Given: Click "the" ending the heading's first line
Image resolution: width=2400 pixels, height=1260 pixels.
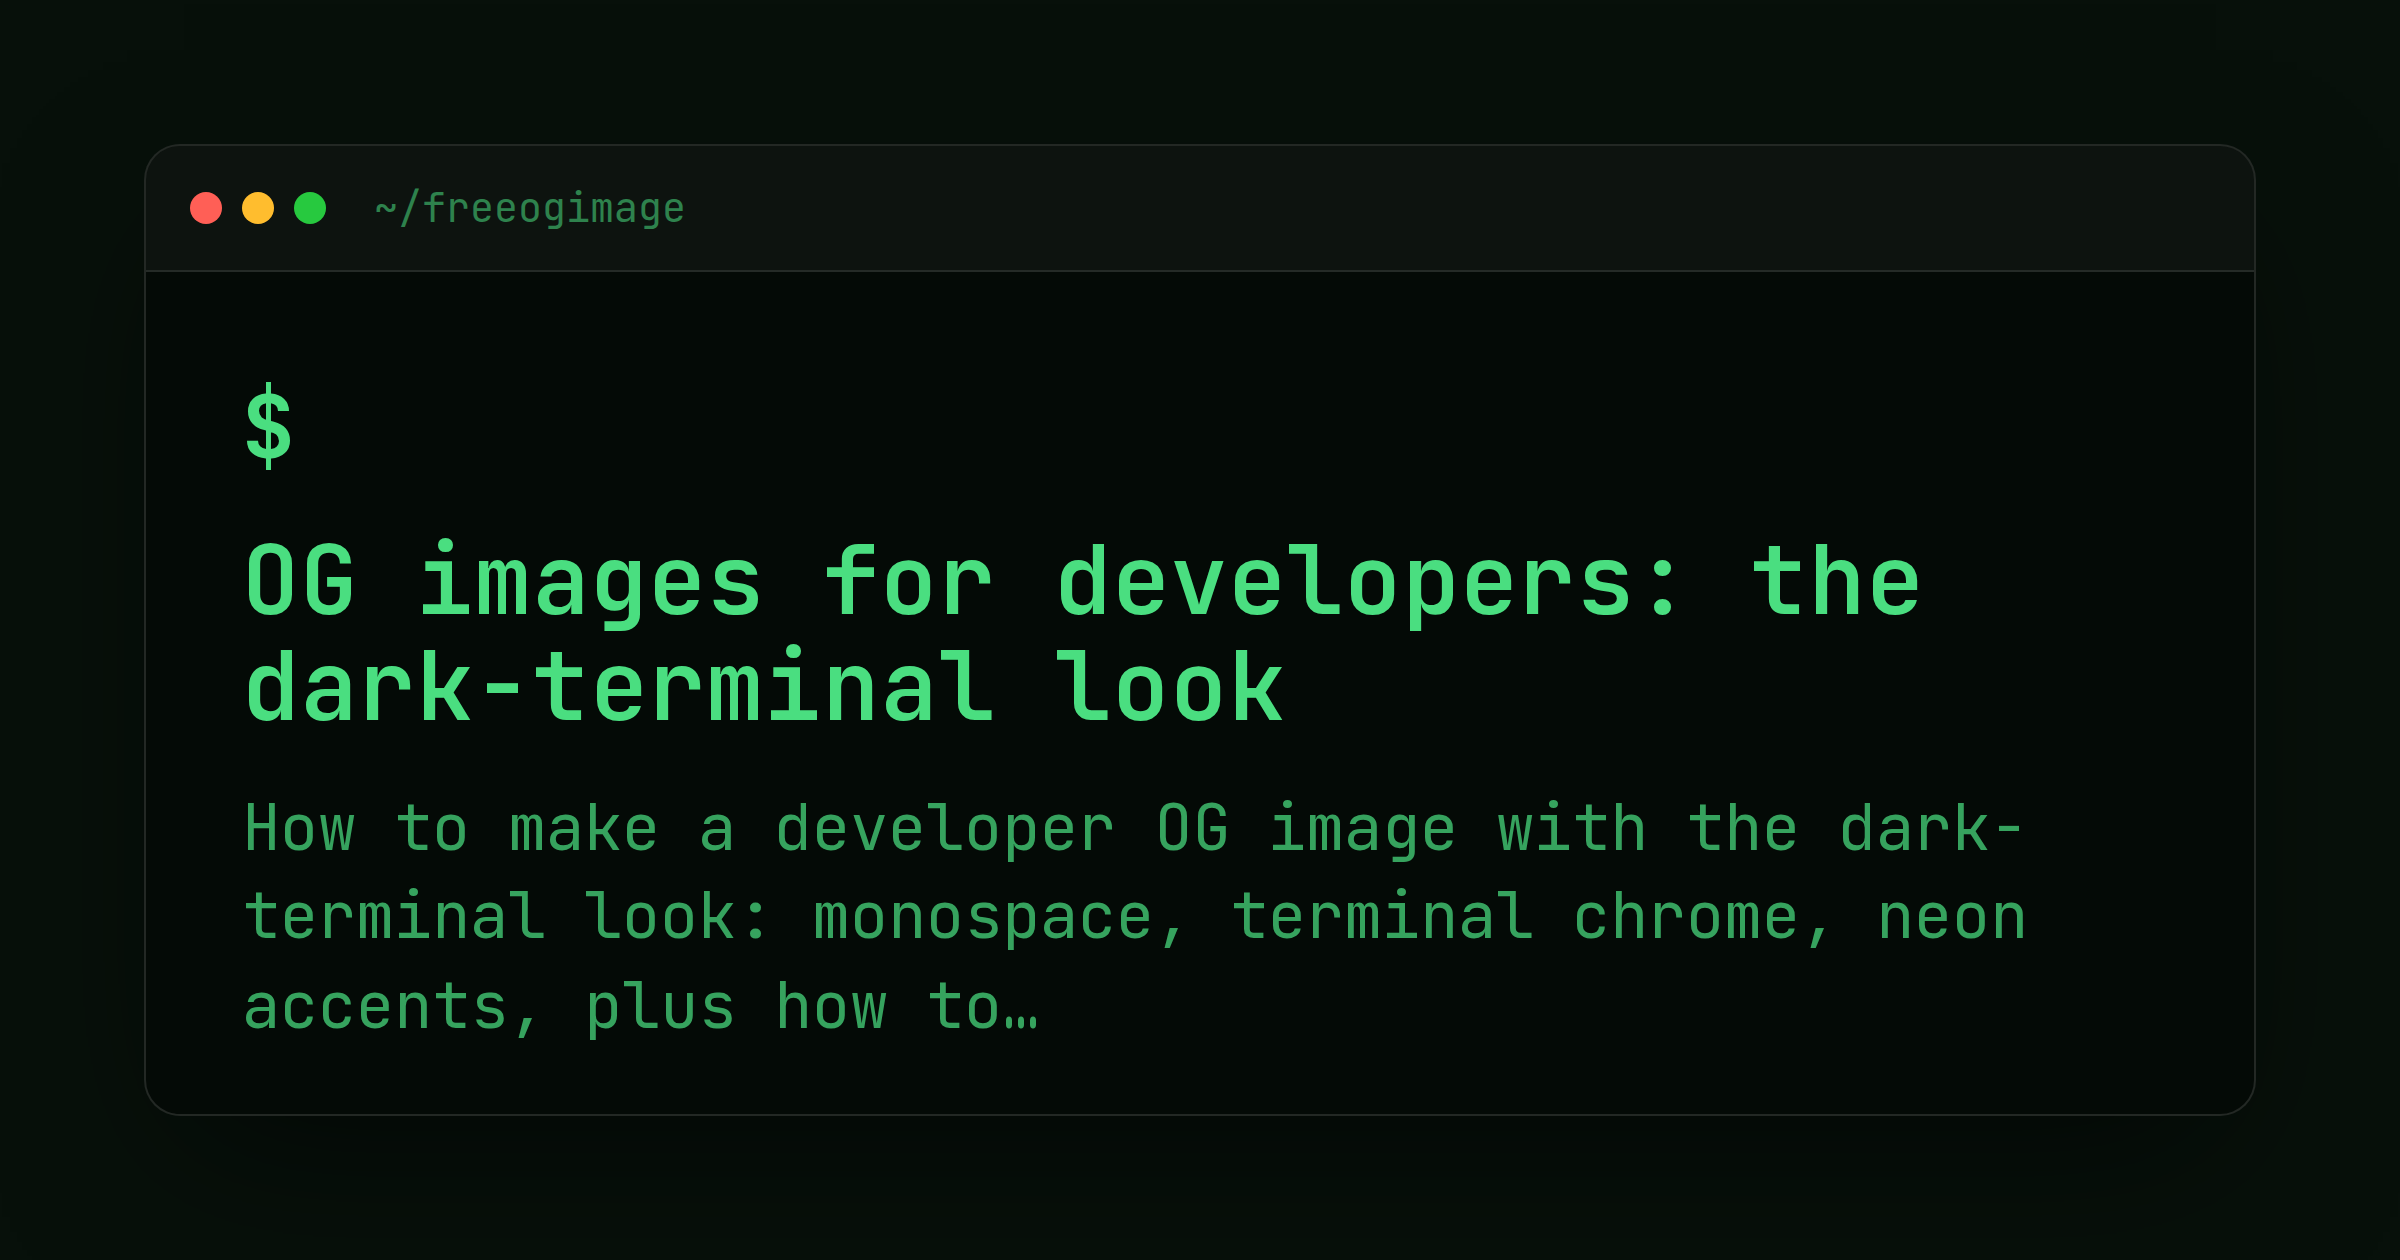Looking at the screenshot, I should coord(1837,581).
